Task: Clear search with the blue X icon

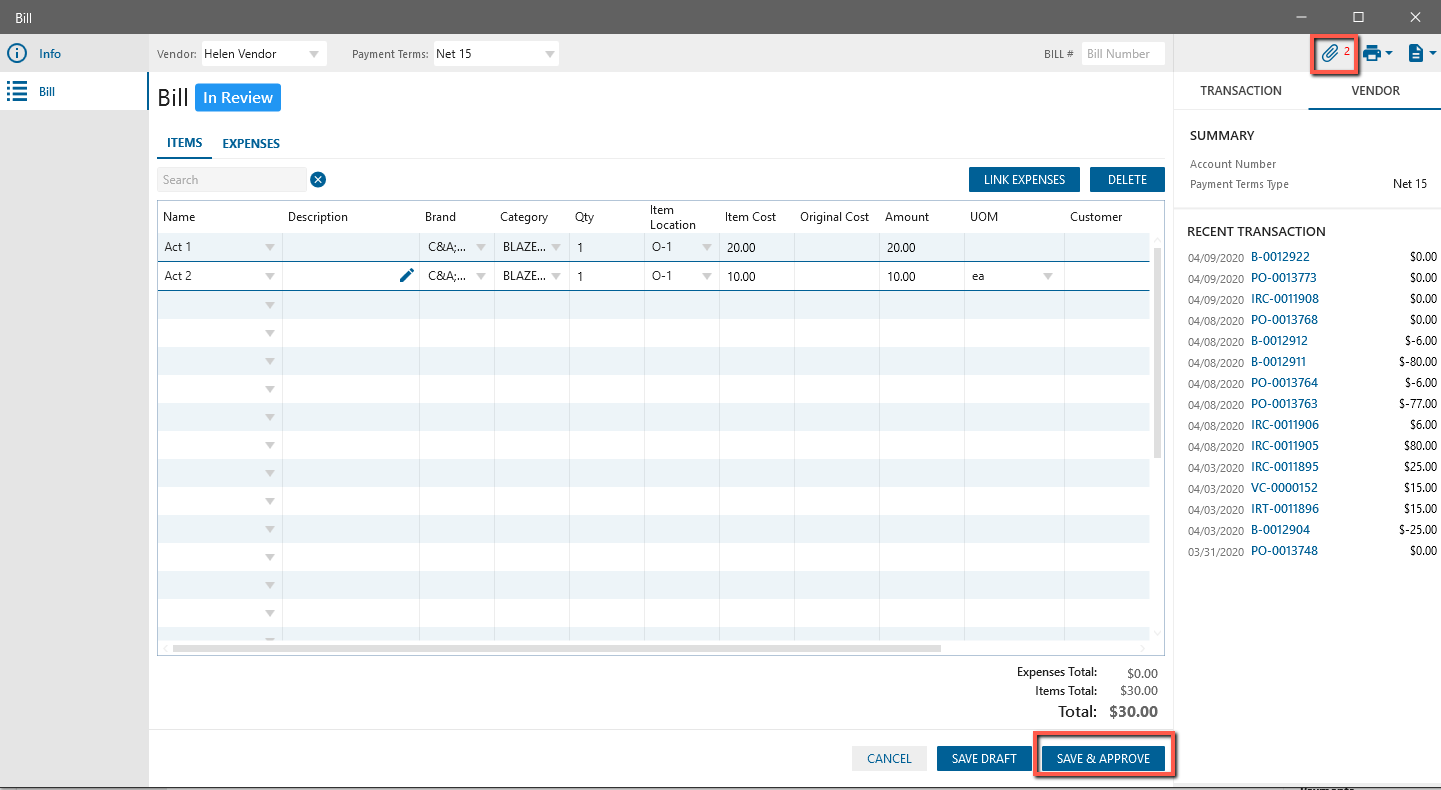Action: [318, 180]
